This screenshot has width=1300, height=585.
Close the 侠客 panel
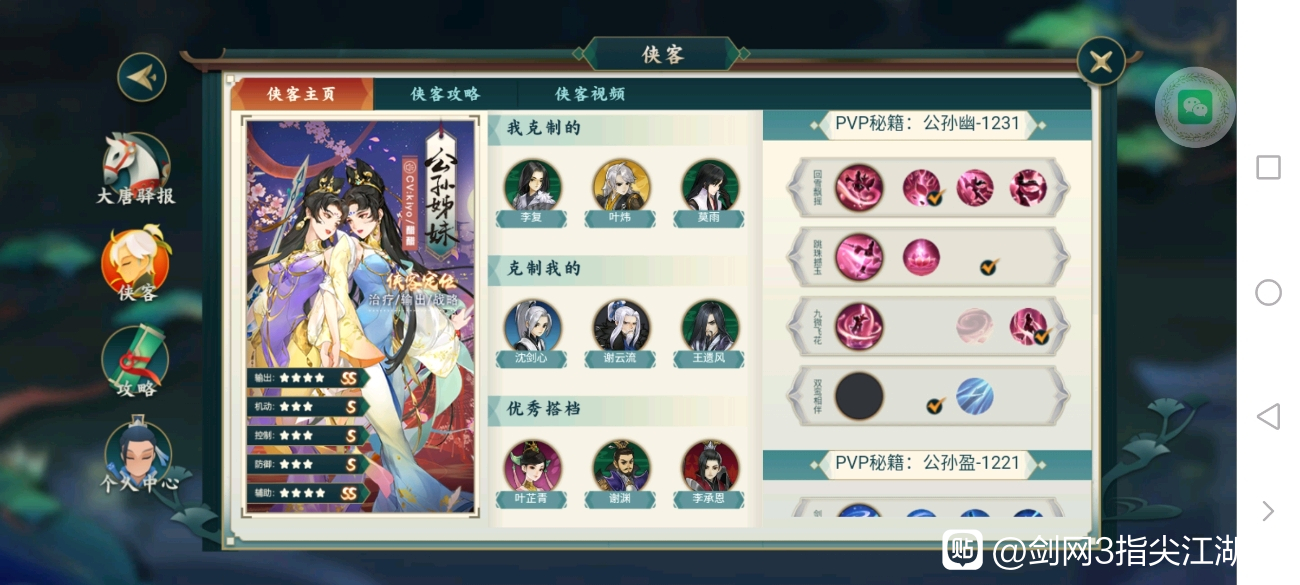point(1101,62)
